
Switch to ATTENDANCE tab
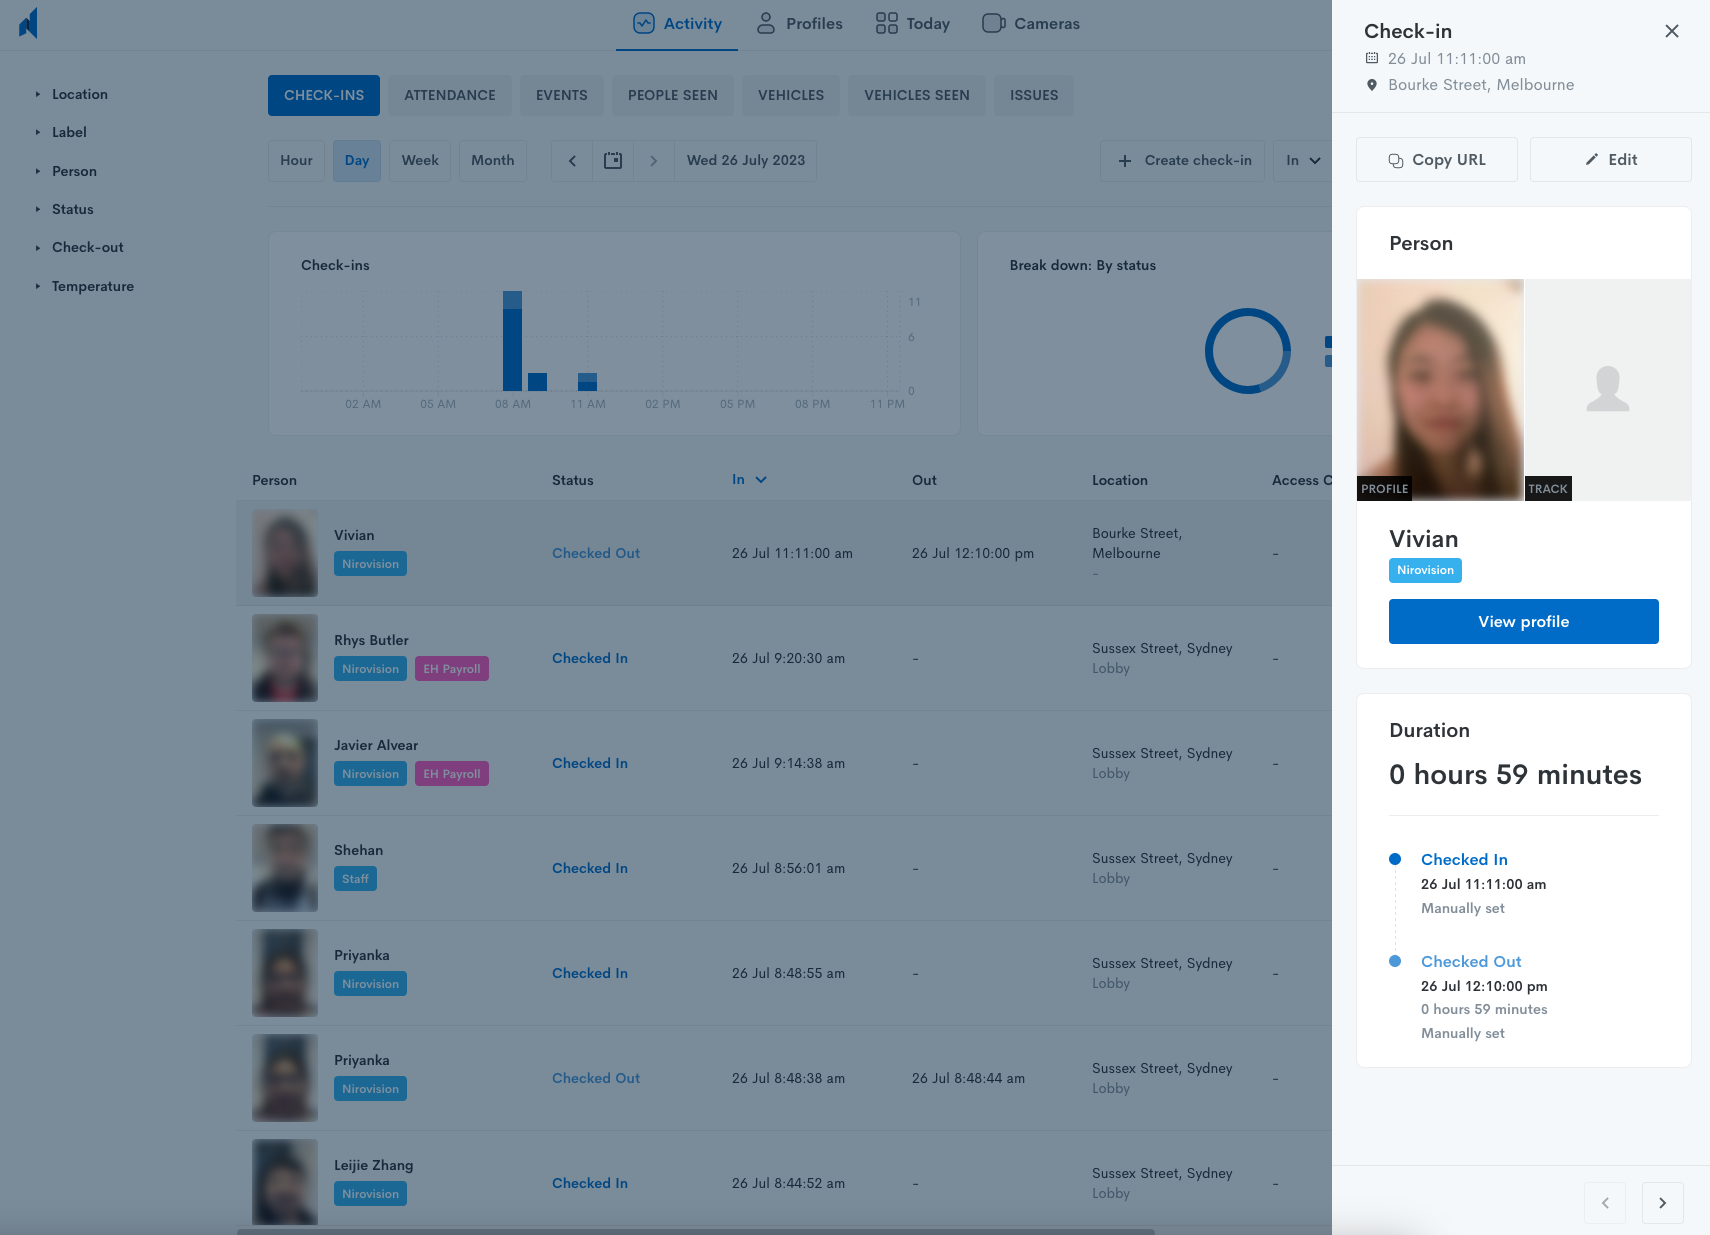click(x=450, y=95)
